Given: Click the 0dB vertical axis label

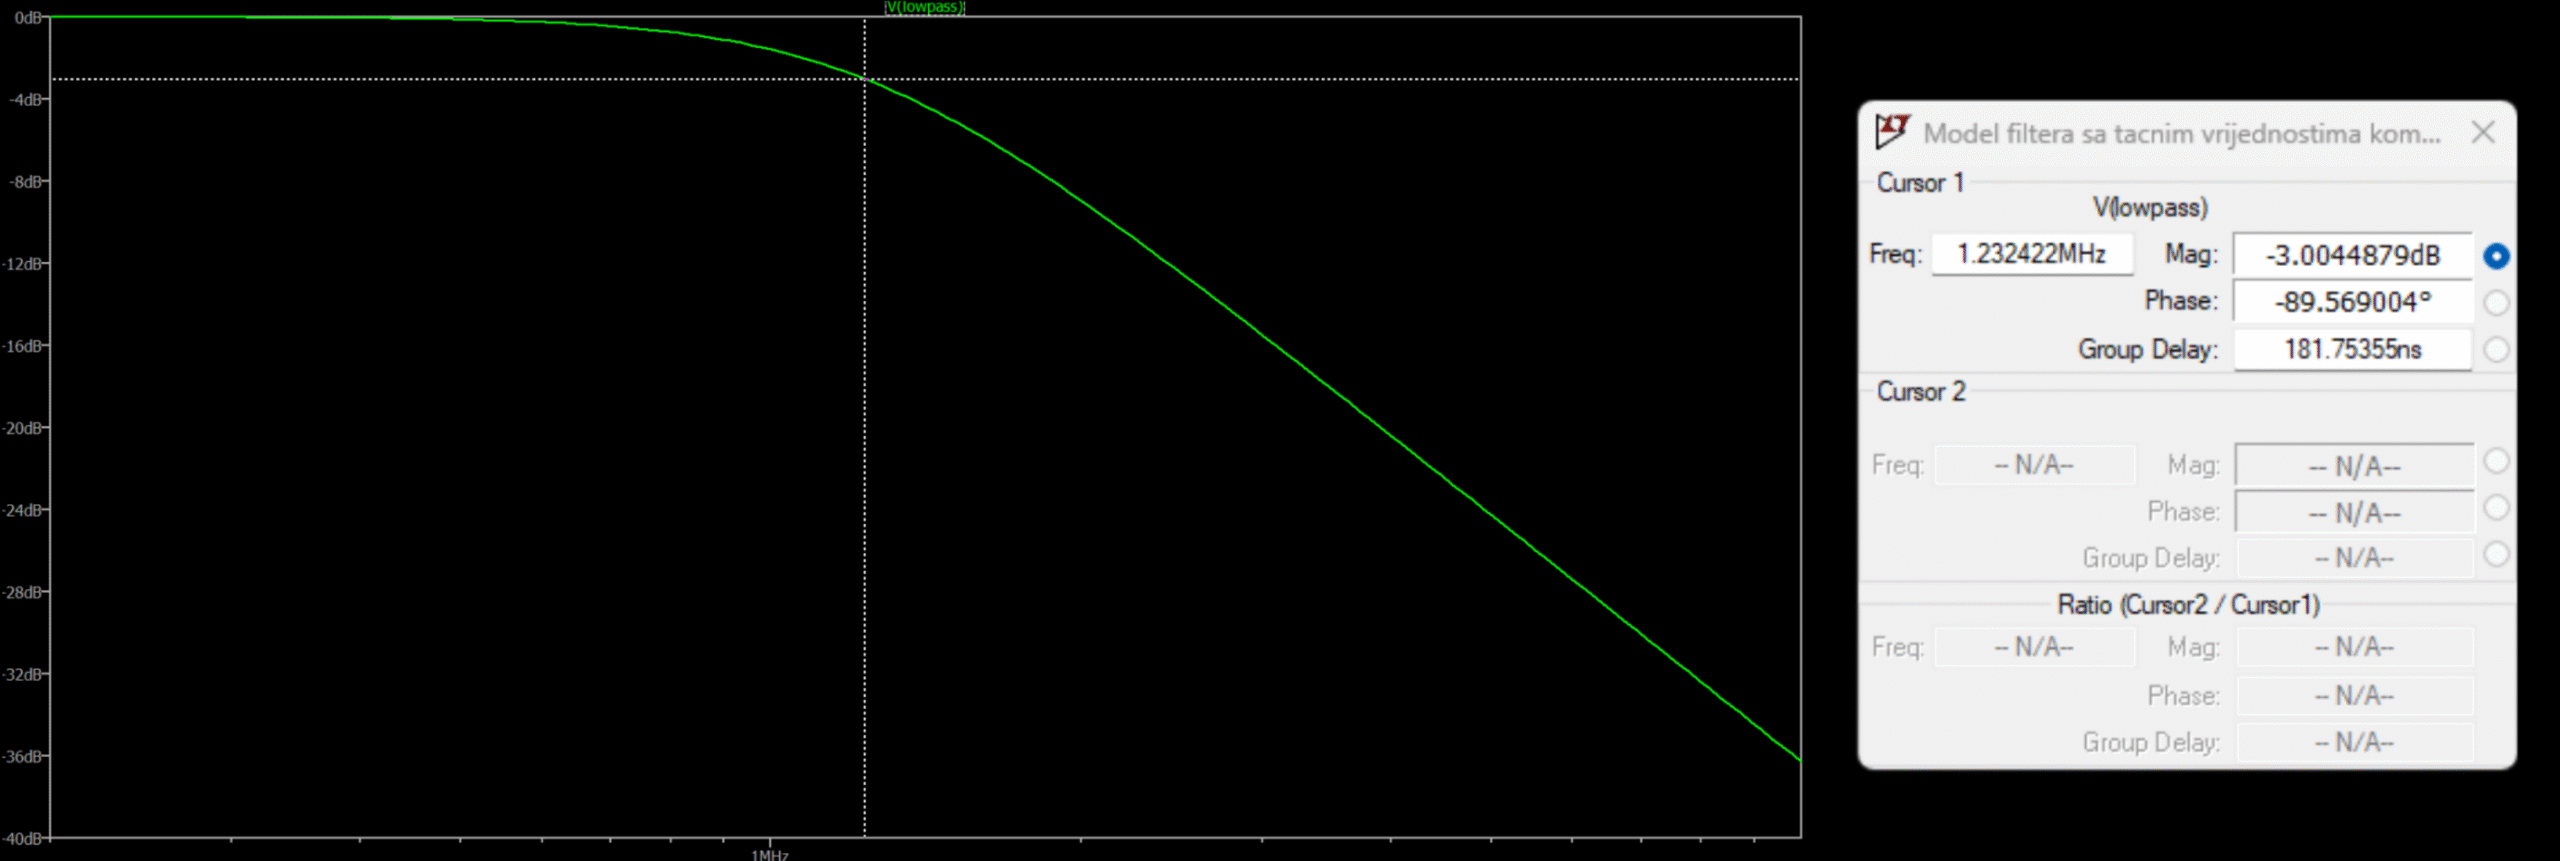Looking at the screenshot, I should point(28,18).
